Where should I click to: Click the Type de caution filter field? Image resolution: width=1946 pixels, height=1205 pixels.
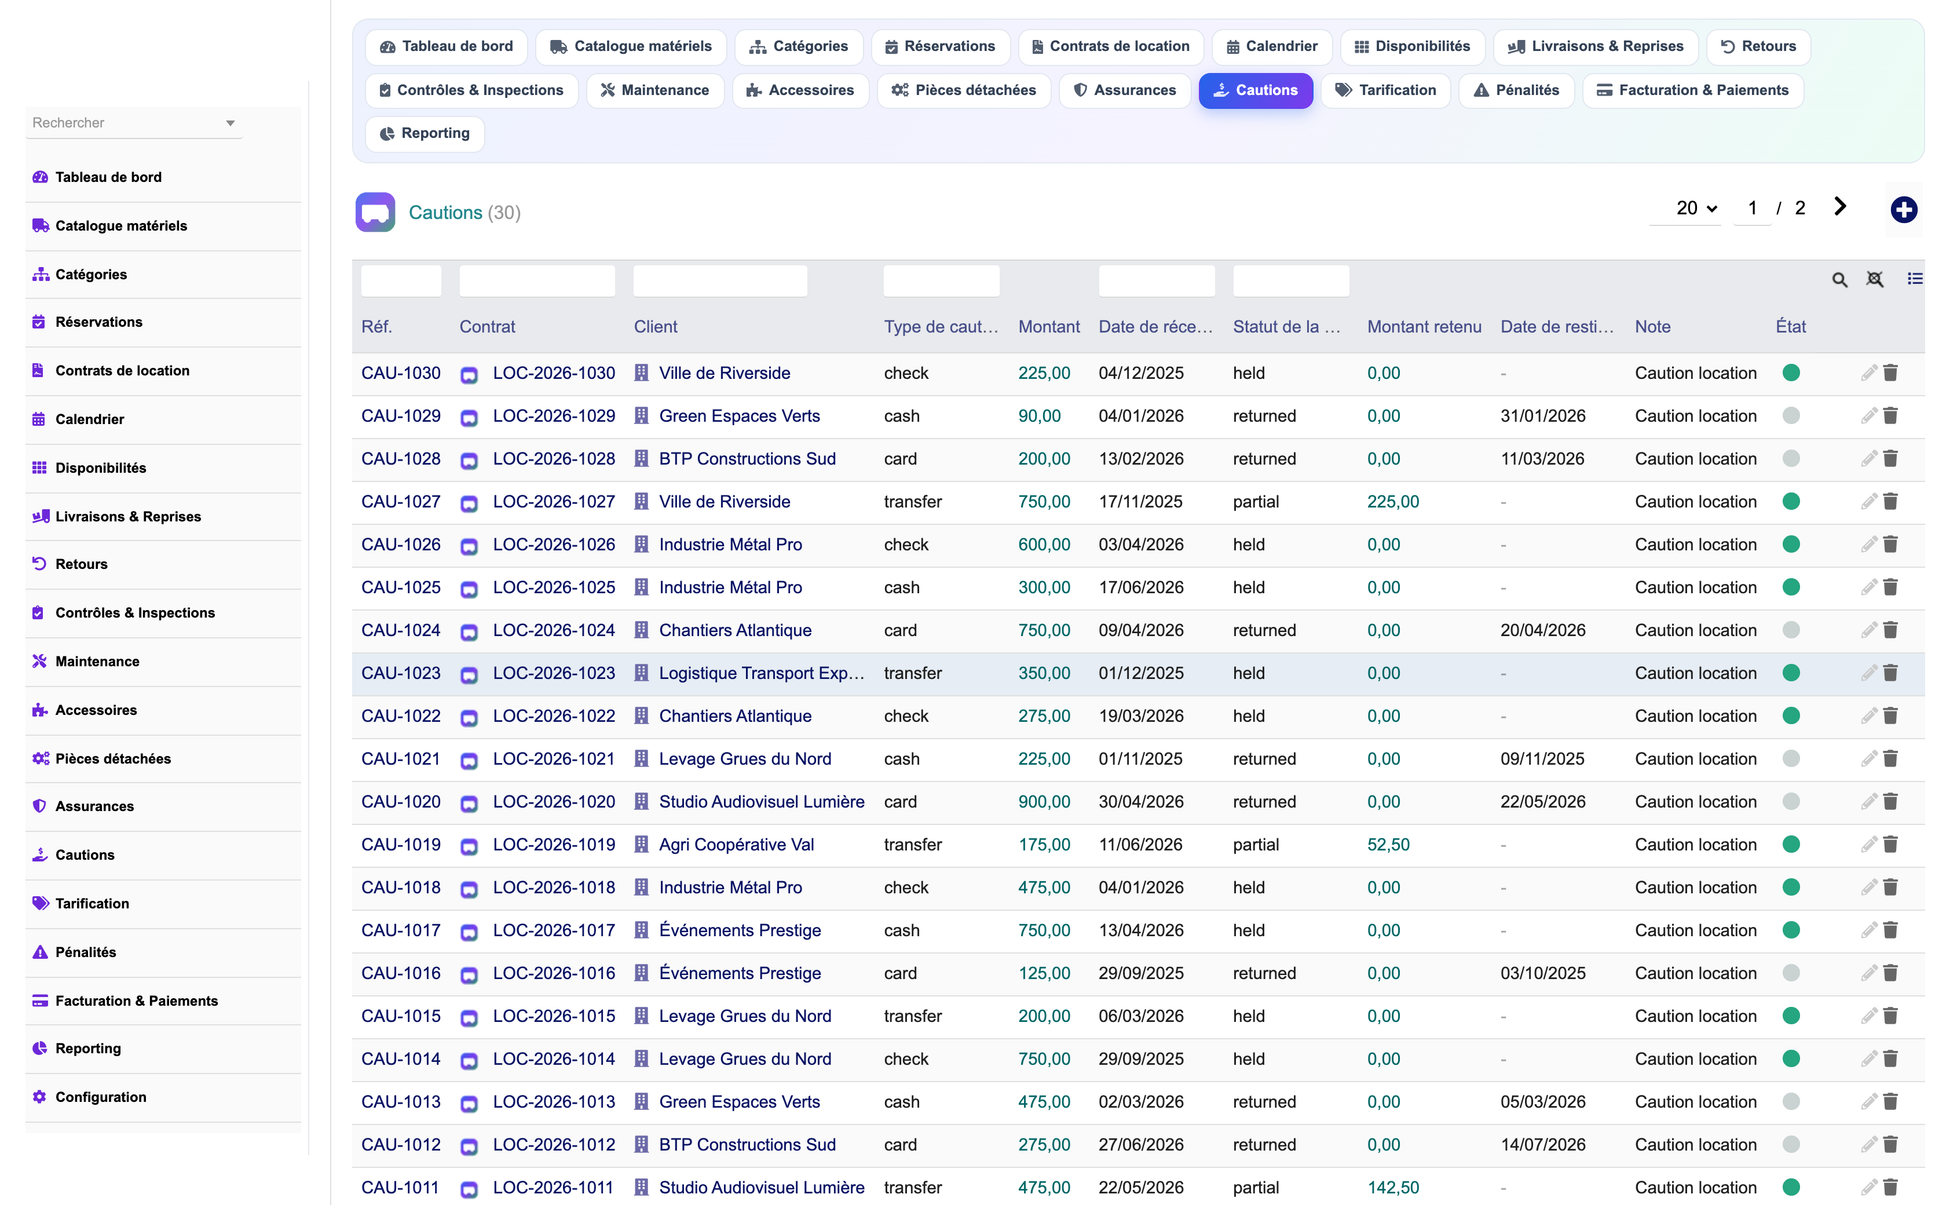tap(941, 281)
